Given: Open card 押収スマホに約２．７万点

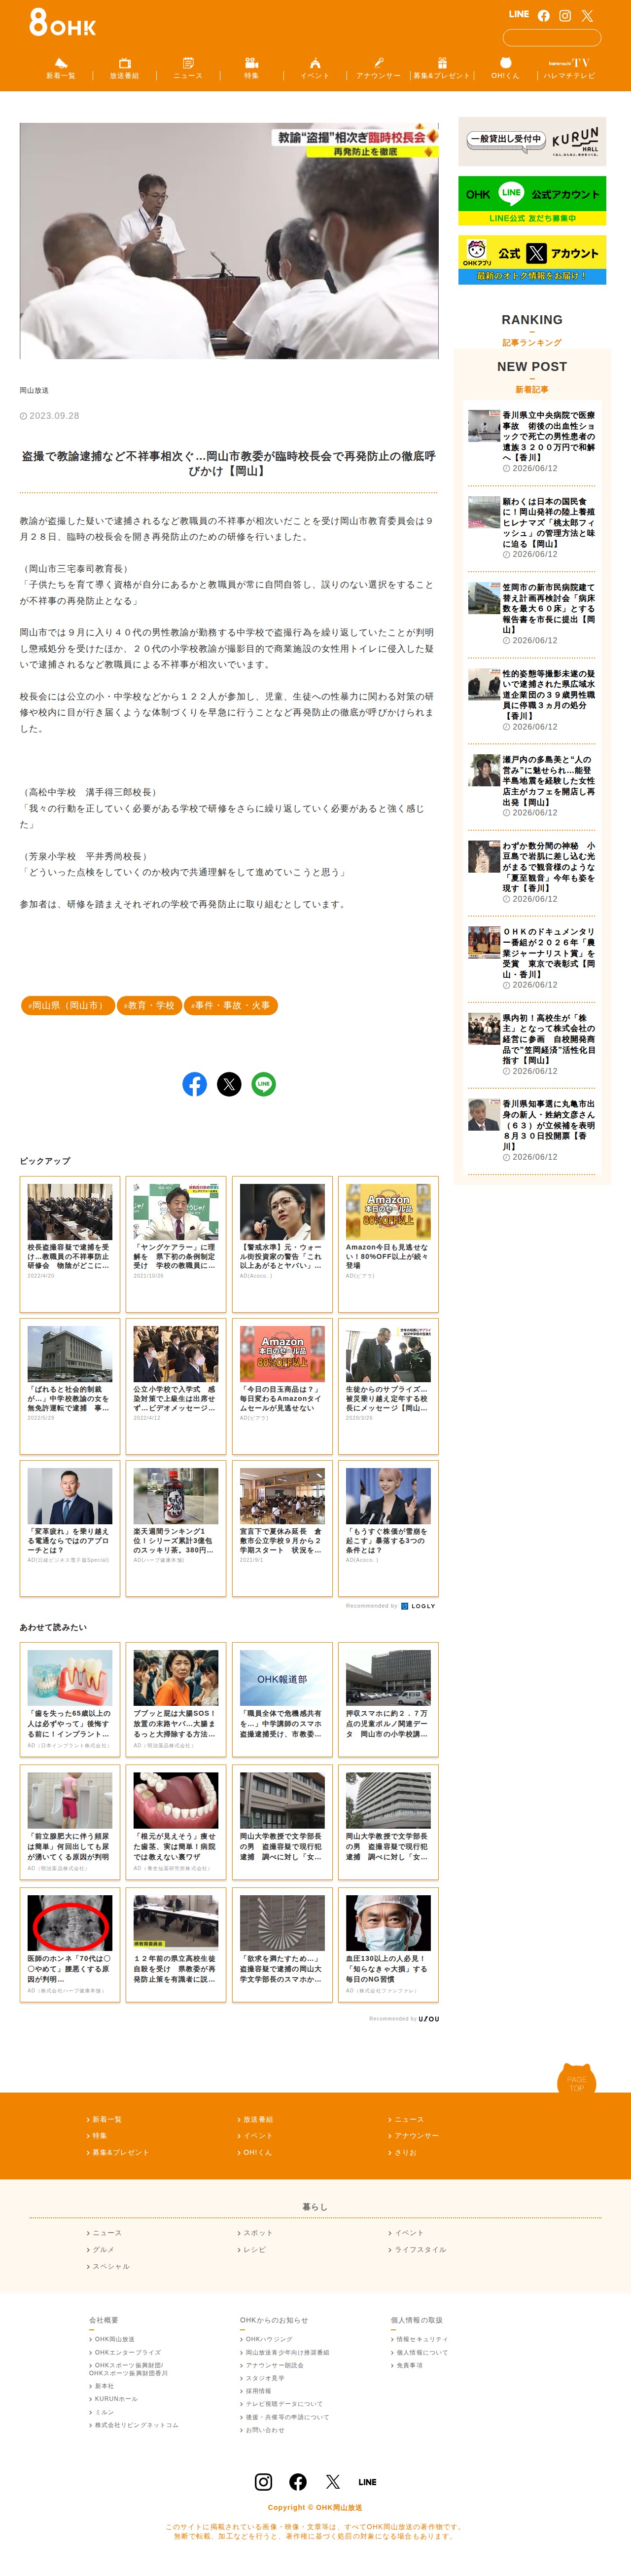Looking at the screenshot, I should point(388,1700).
